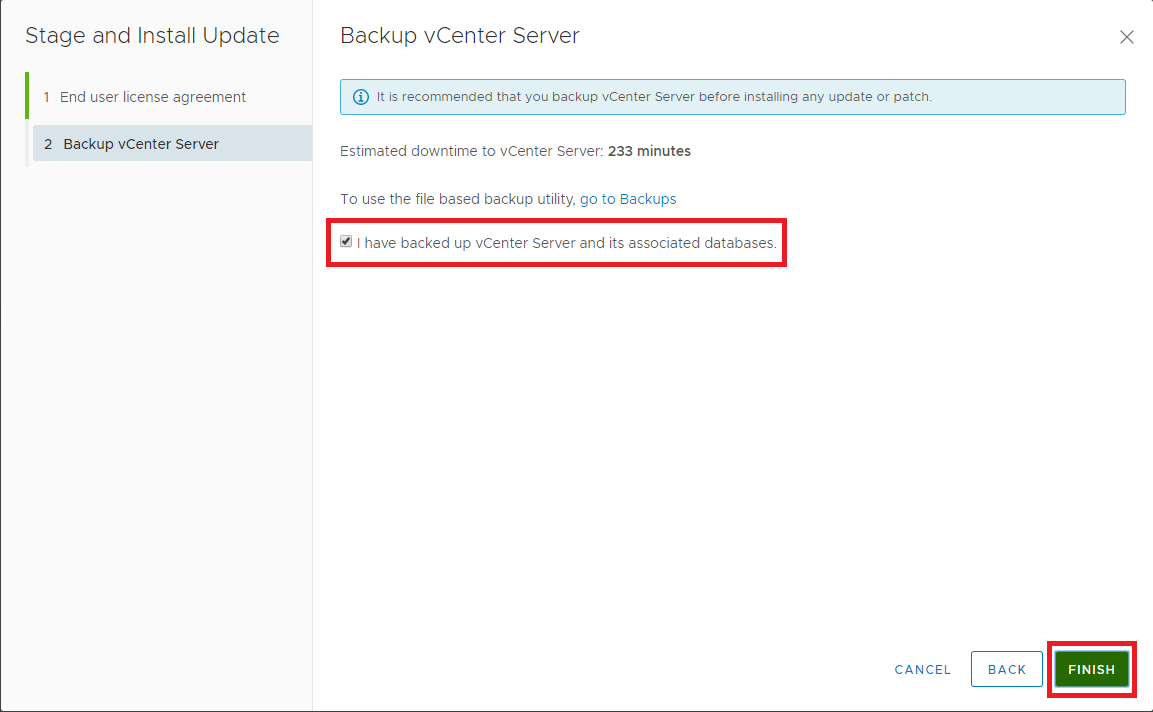Click the green progress bar beside step 1

(27, 96)
